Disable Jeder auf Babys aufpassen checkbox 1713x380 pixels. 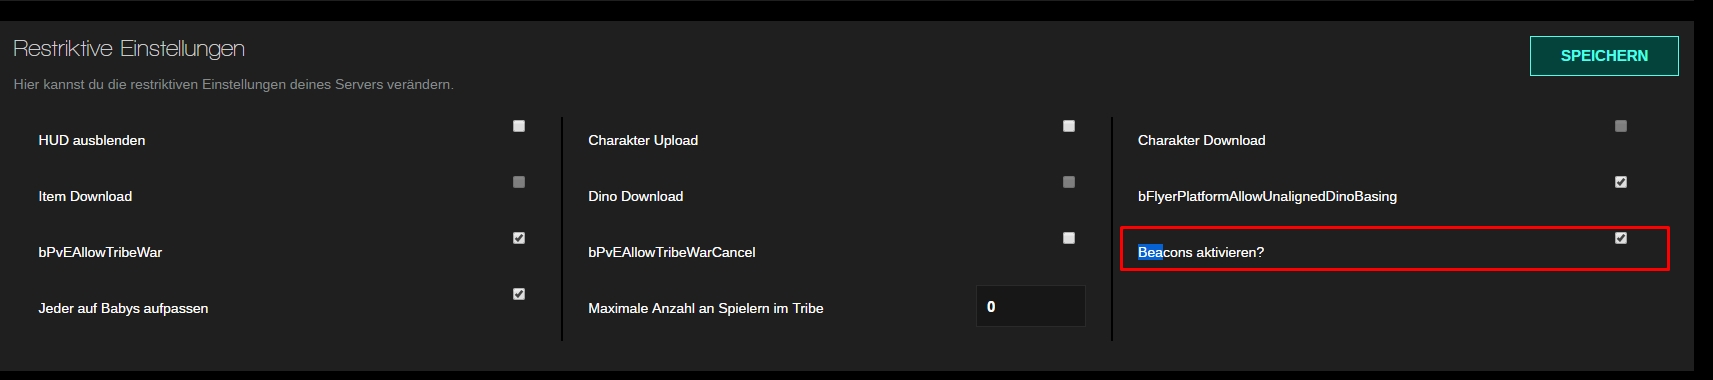click(519, 294)
